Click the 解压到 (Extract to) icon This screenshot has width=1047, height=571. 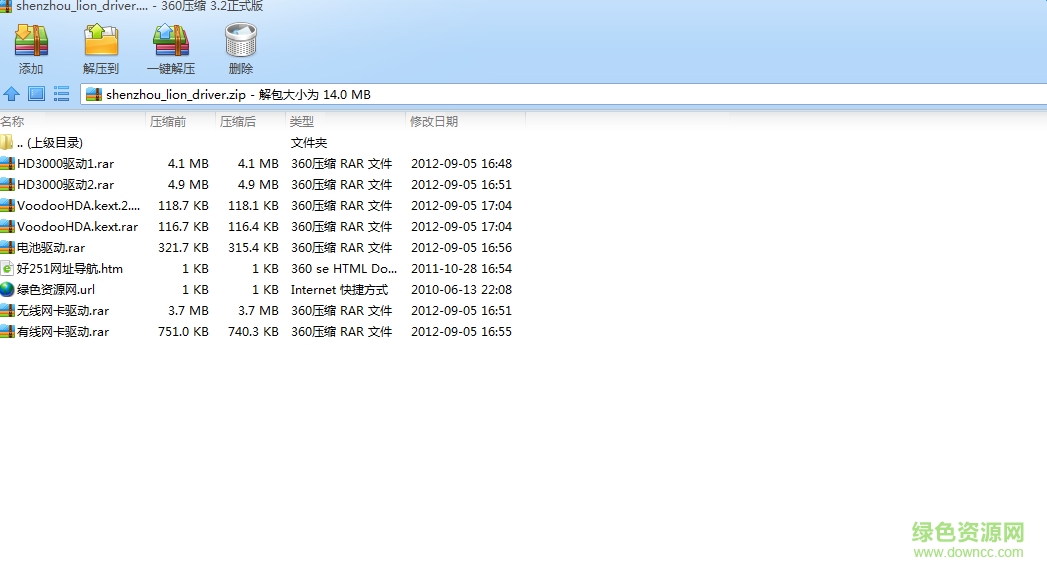101,41
